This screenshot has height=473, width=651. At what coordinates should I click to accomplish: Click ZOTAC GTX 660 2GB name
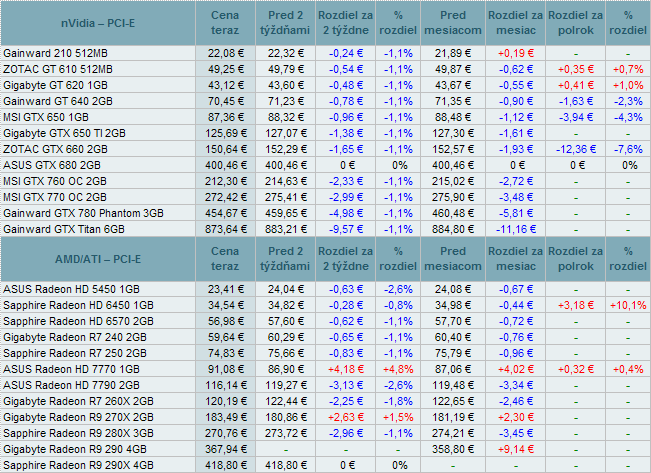tap(55, 149)
